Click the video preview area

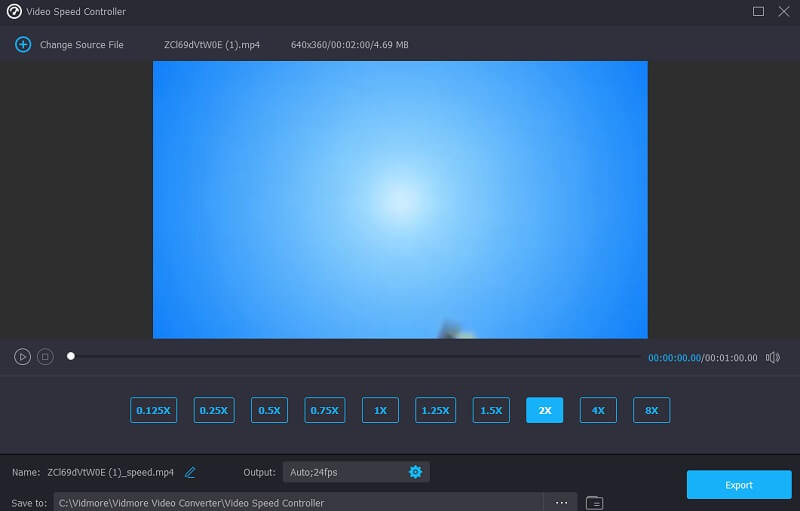pos(401,199)
